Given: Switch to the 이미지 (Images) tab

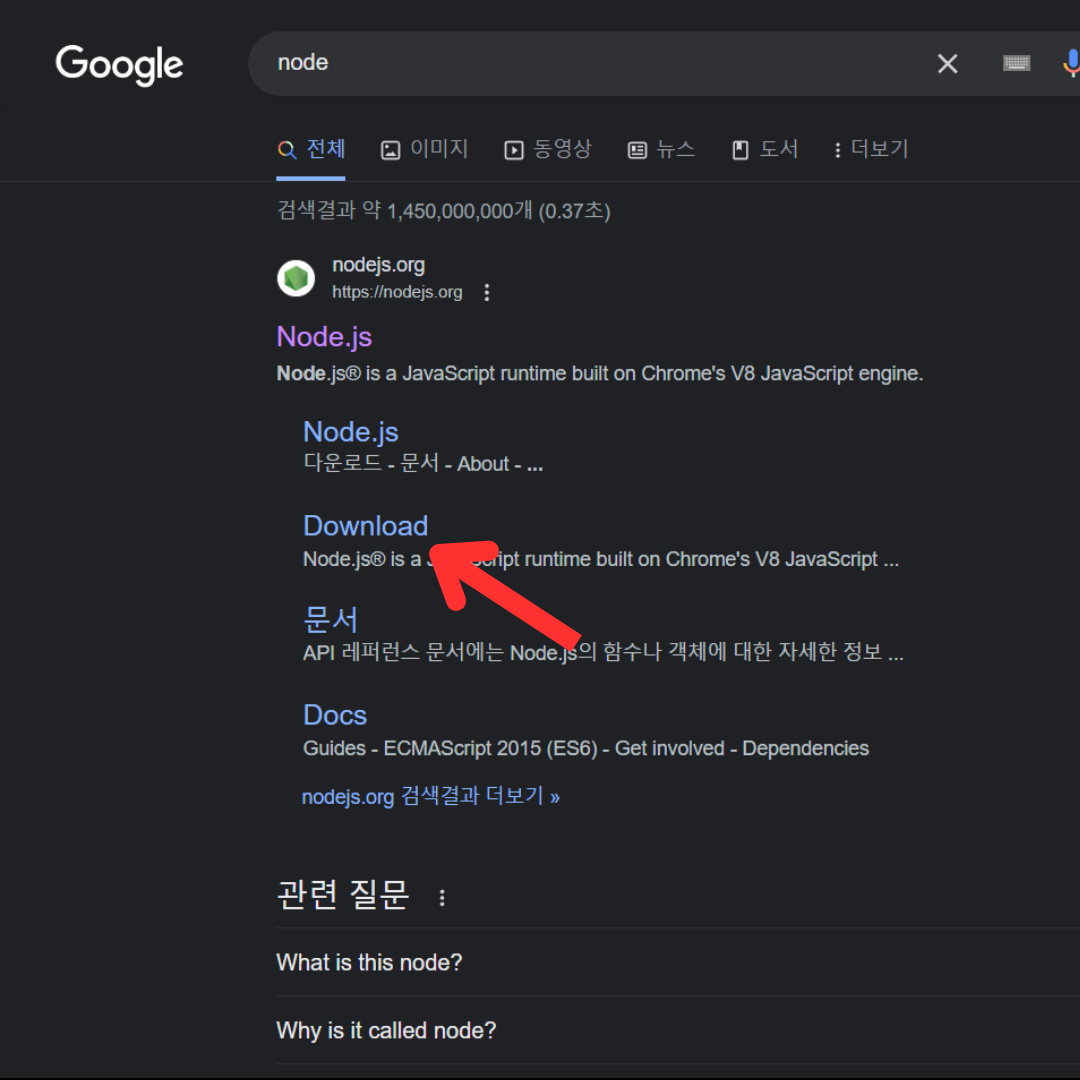Looking at the screenshot, I should click(424, 149).
